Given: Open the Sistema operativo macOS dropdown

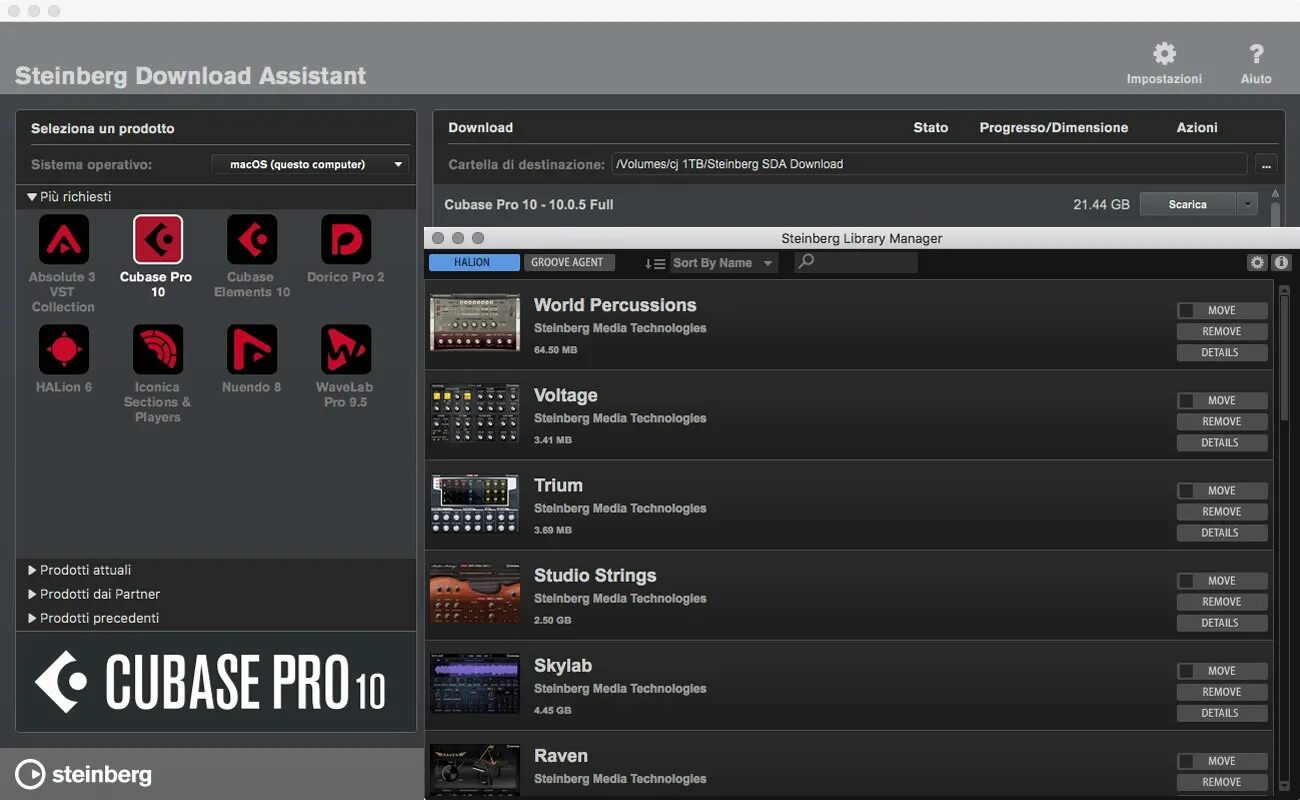Looking at the screenshot, I should tap(310, 164).
